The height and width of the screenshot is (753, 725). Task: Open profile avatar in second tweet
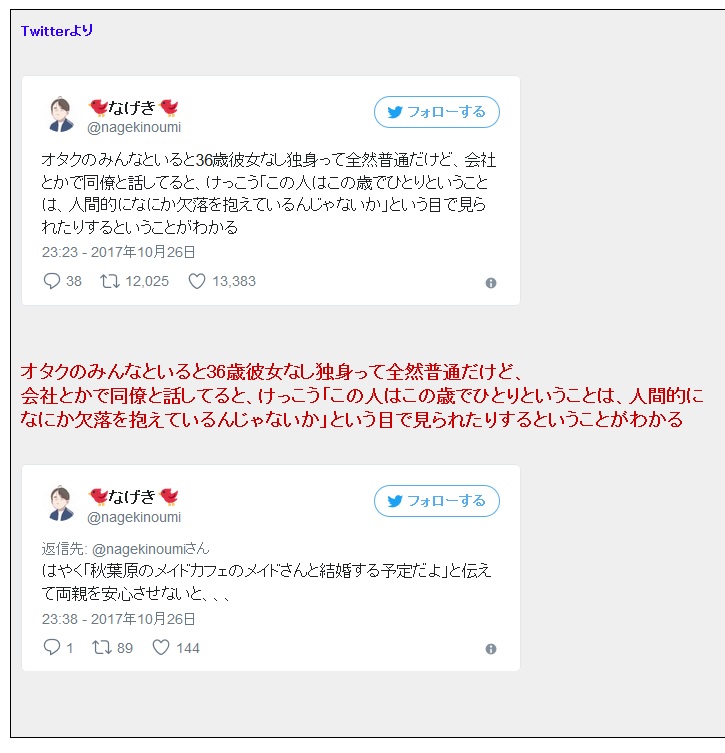point(60,503)
